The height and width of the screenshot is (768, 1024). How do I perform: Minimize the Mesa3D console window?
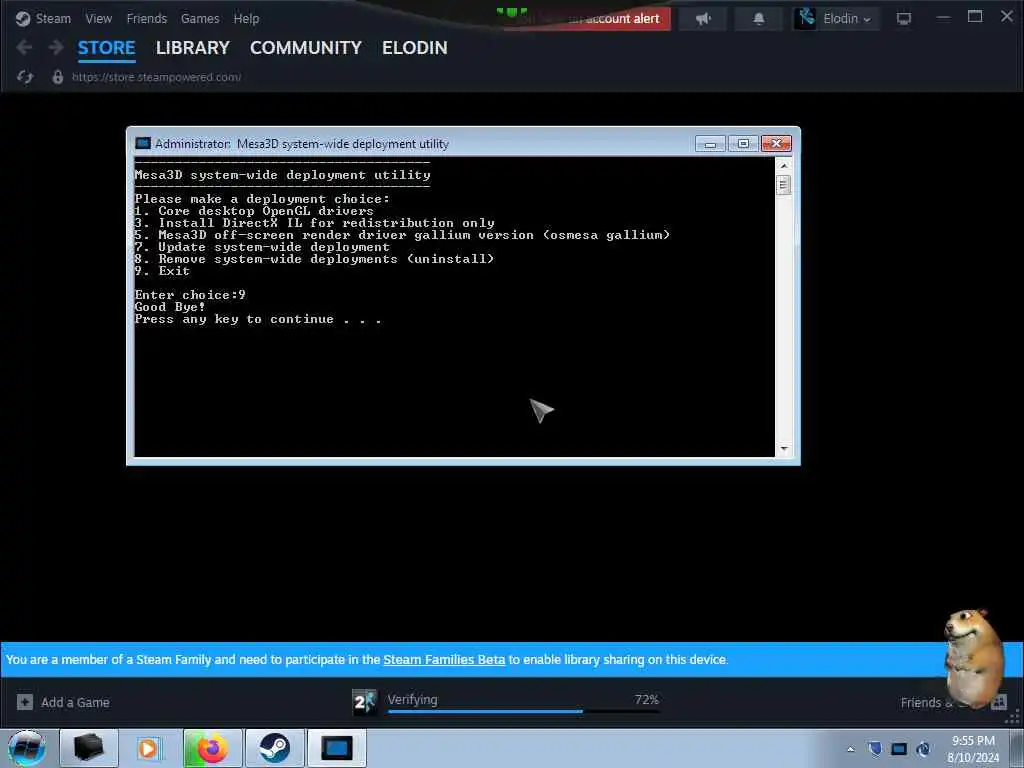pyautogui.click(x=710, y=144)
